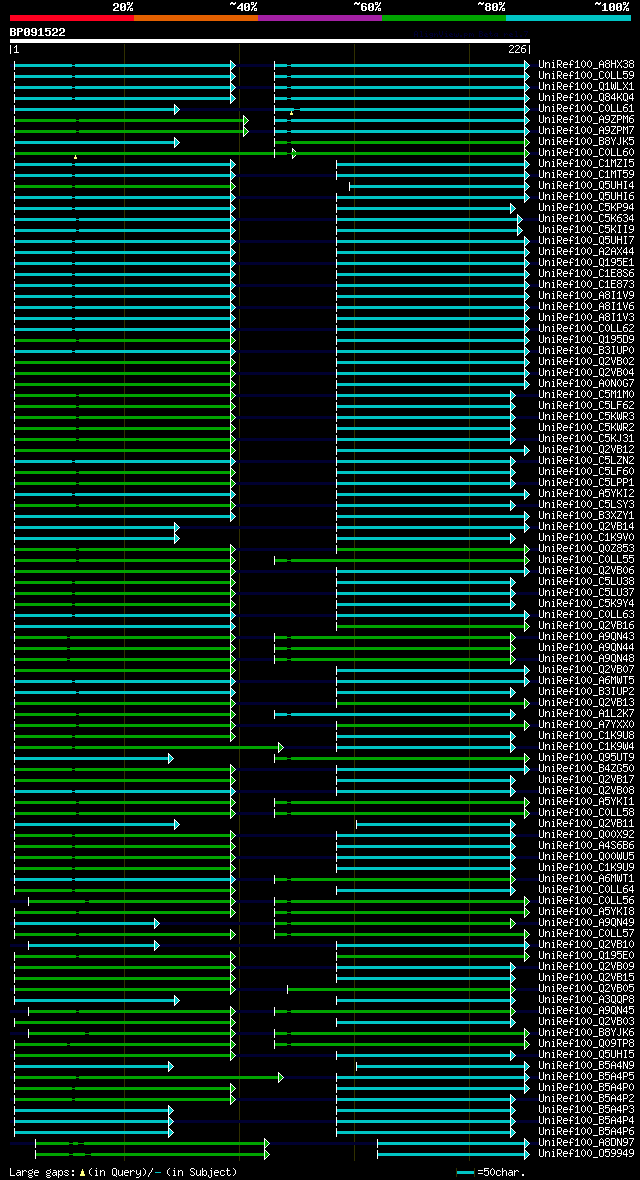Open hit UniRef100_C0LL61
This screenshot has height=1180, width=640.
(x=587, y=108)
